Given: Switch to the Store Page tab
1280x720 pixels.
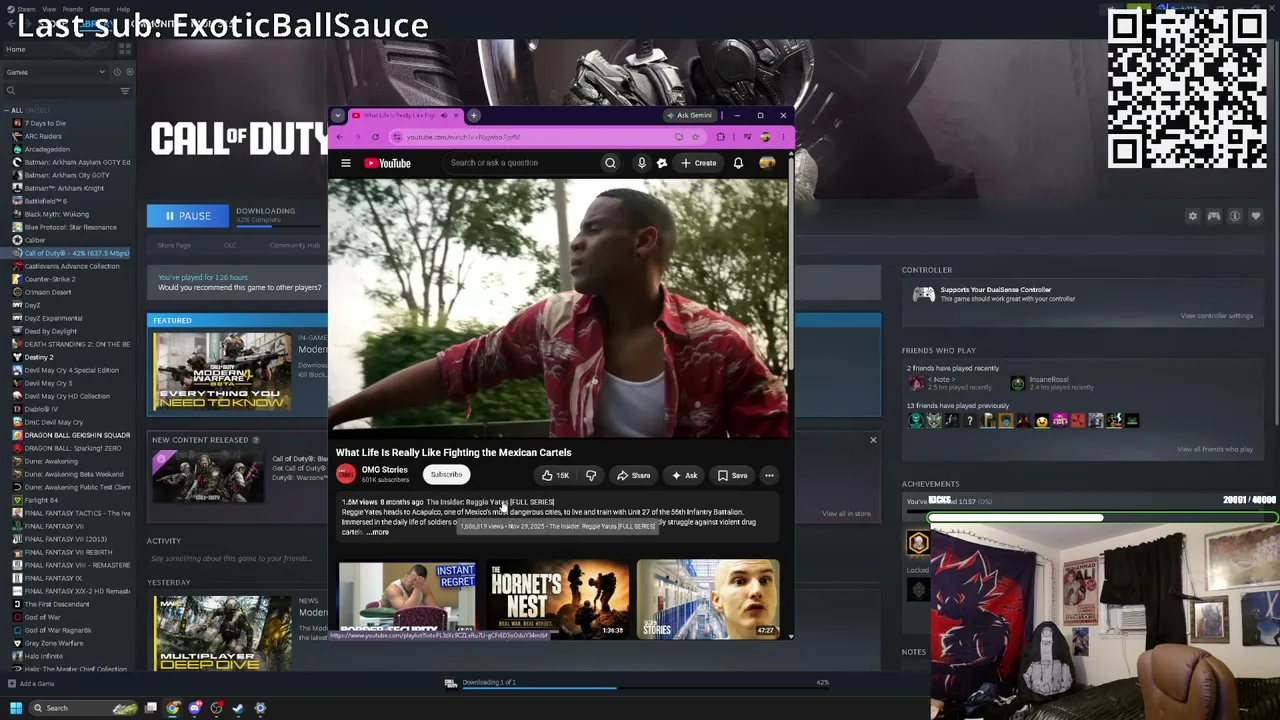Looking at the screenshot, I should (174, 245).
